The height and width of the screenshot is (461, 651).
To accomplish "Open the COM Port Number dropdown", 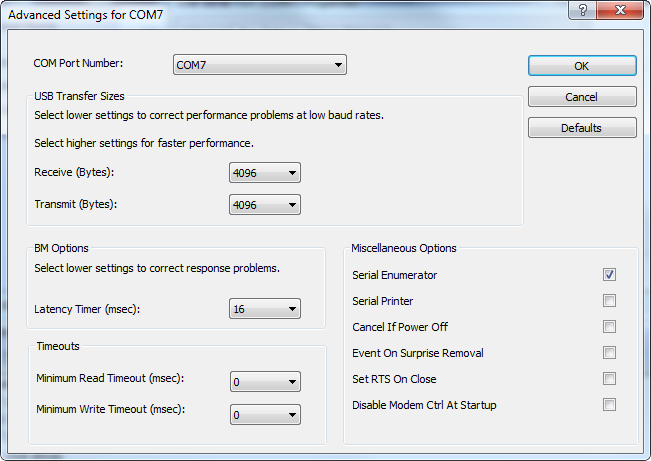I will (260, 65).
